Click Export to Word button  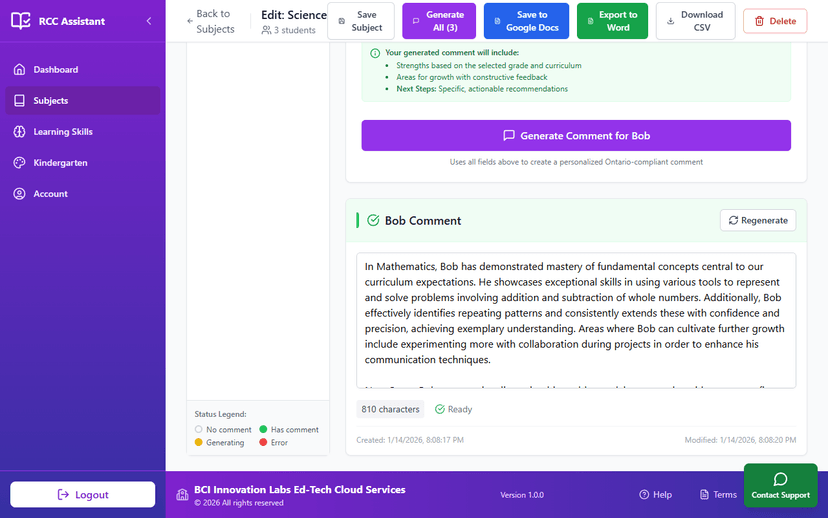[x=612, y=21]
